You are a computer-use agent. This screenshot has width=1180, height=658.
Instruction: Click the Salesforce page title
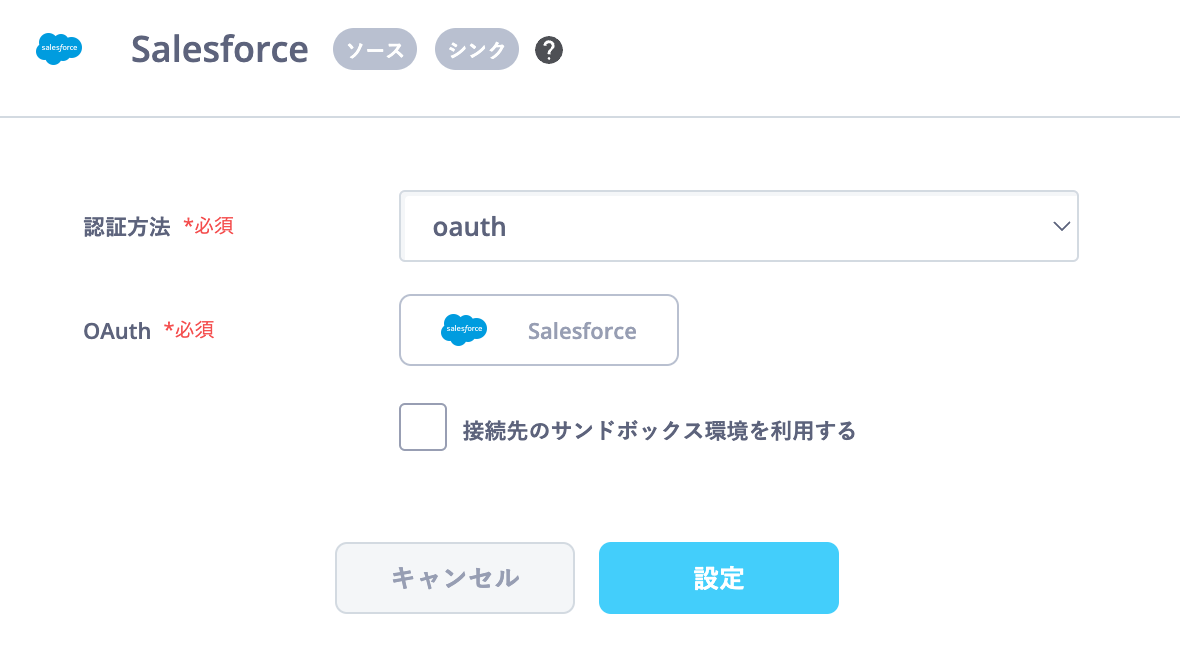220,49
